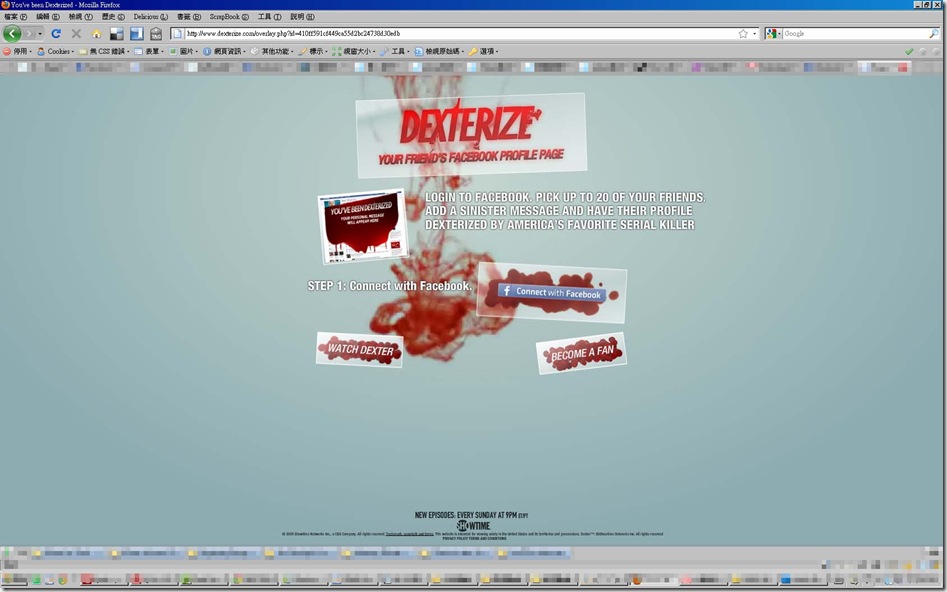Expand the 表單 forms dropdown
Screen dimensions: 947x592
pyautogui.click(x=149, y=51)
